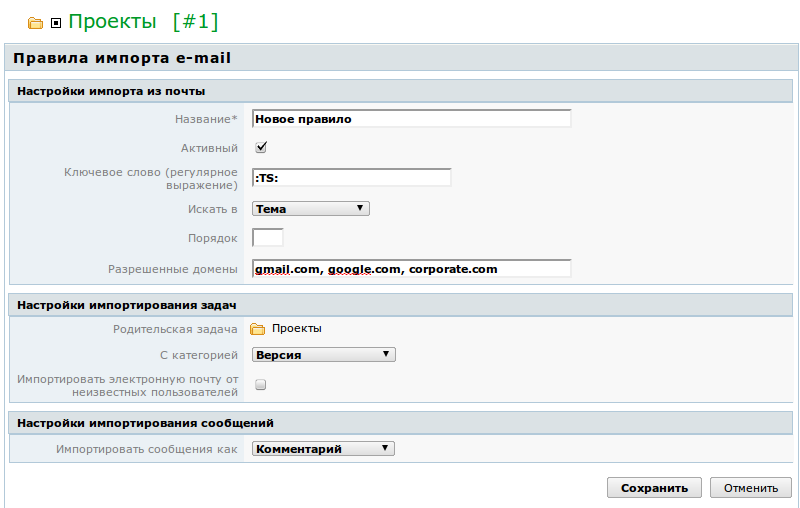
Task: Open the Проекты [#1] heading link
Action: [143, 21]
